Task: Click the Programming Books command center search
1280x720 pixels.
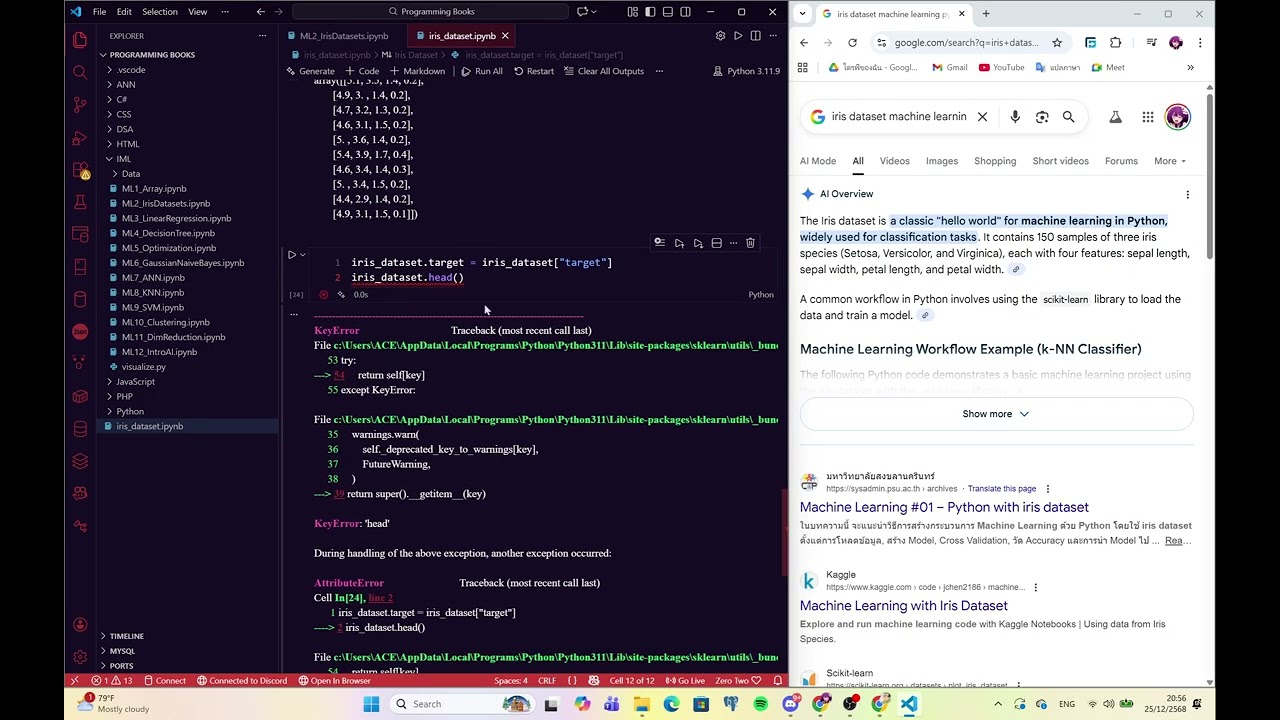Action: pos(431,12)
